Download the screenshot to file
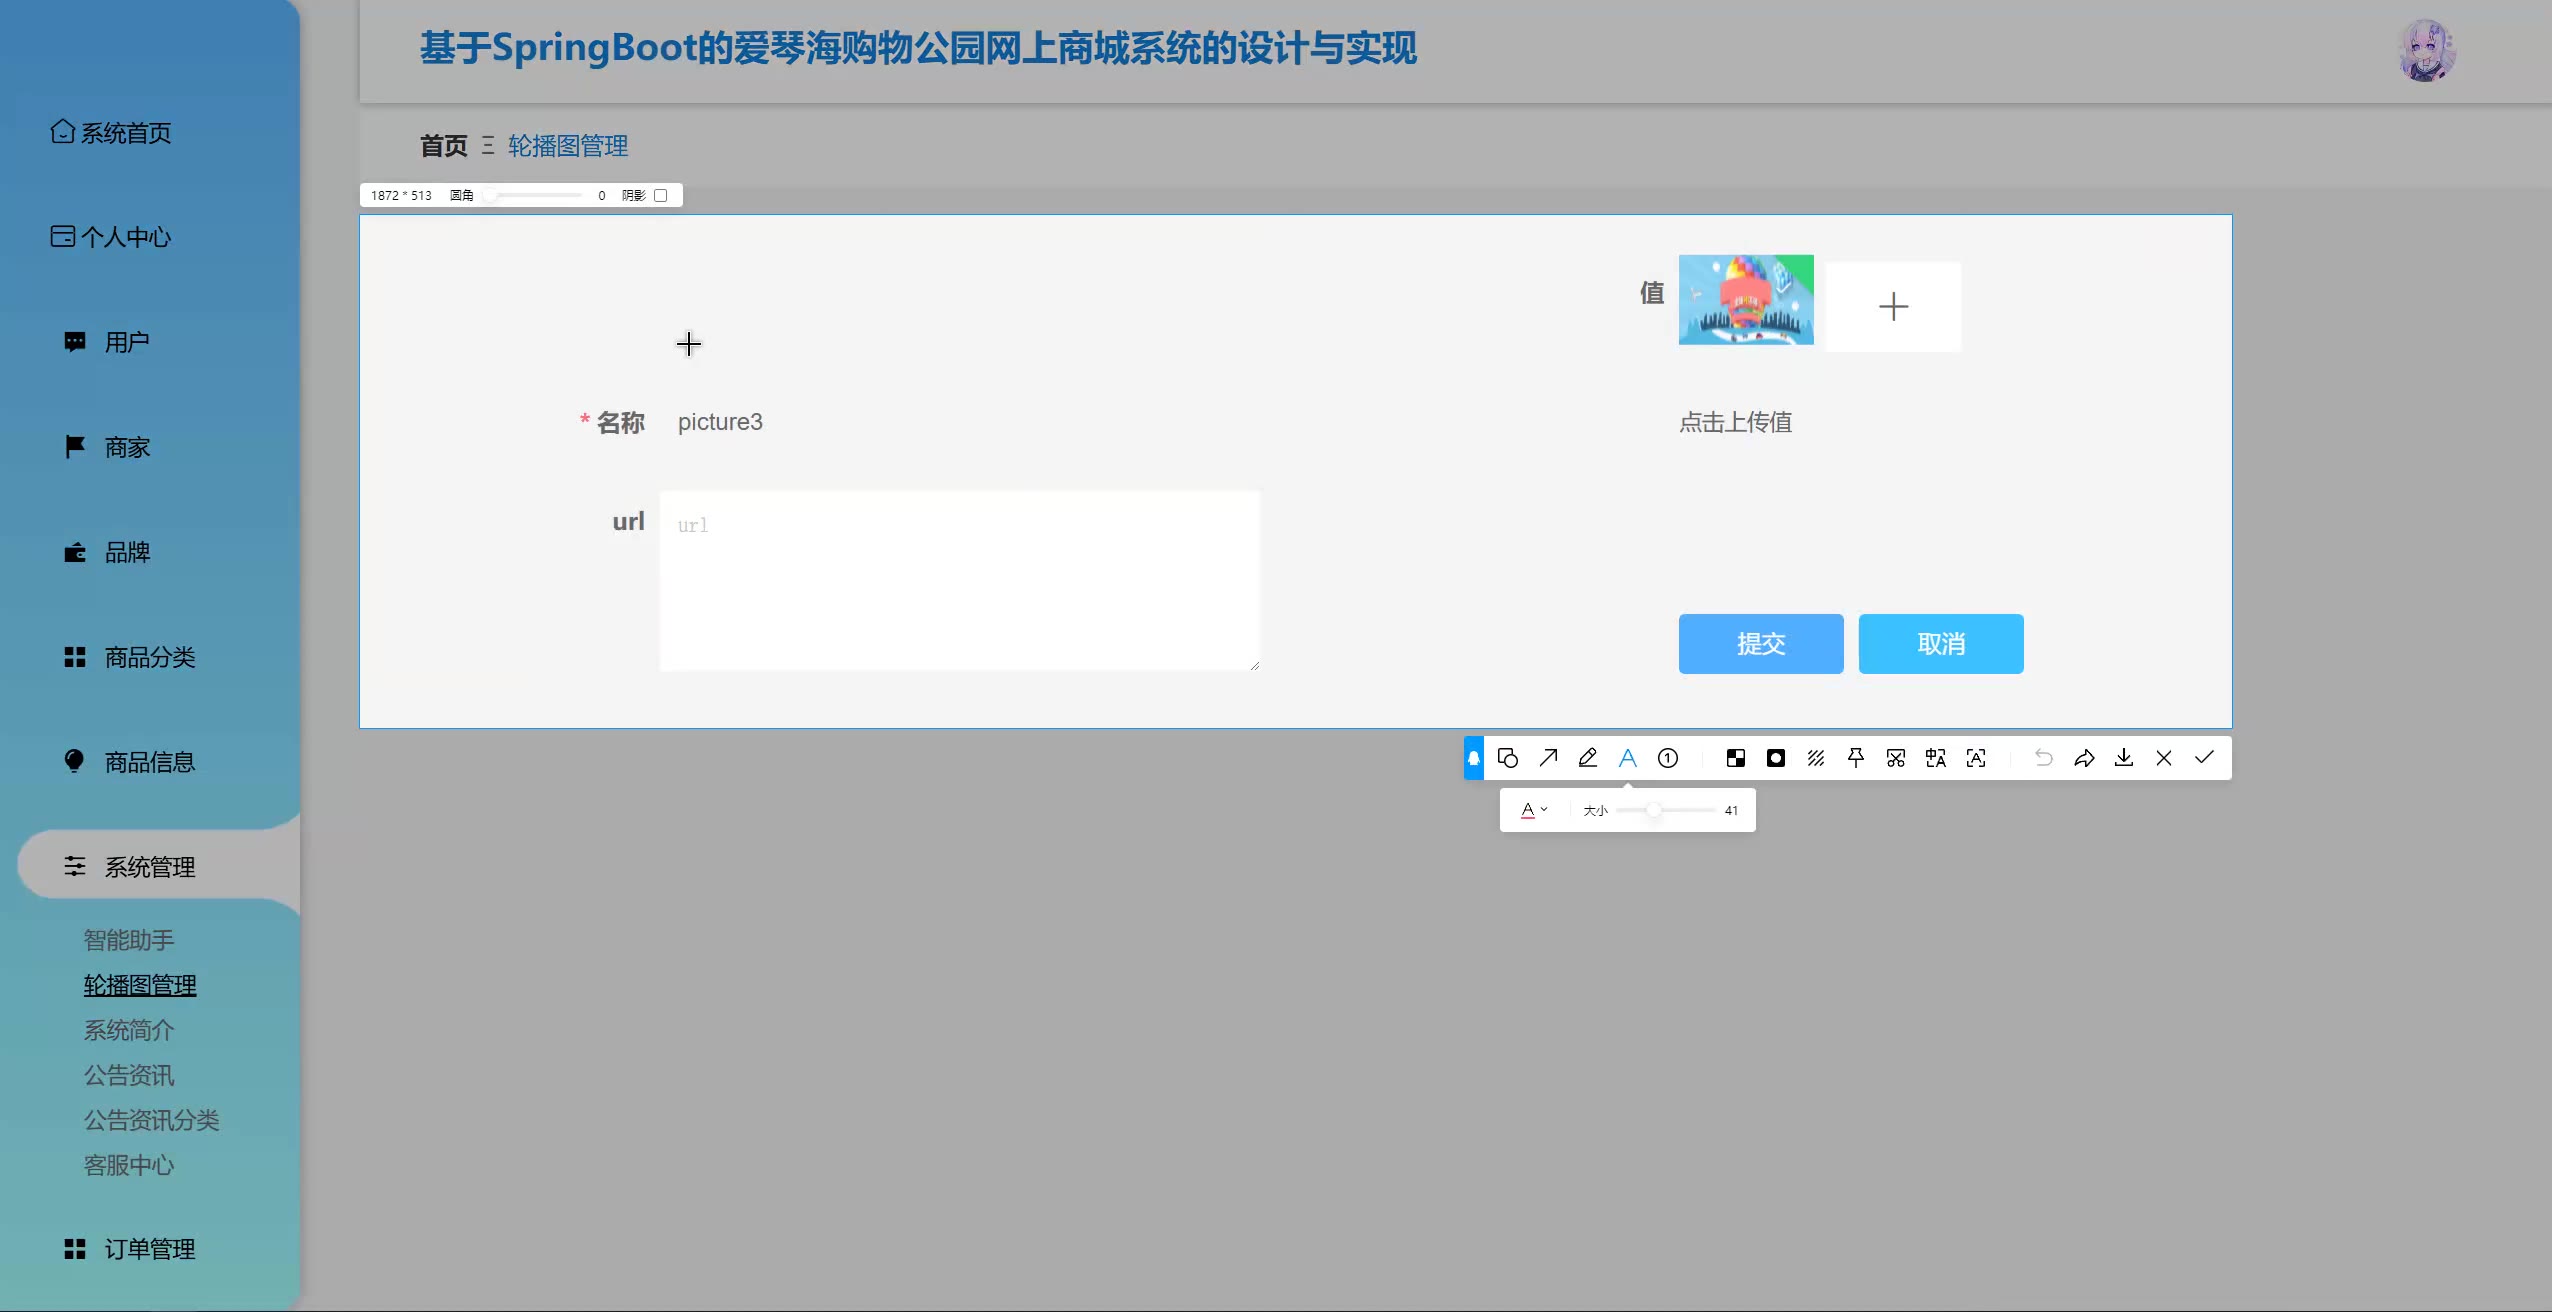Viewport: 2552px width, 1312px height. tap(2124, 758)
